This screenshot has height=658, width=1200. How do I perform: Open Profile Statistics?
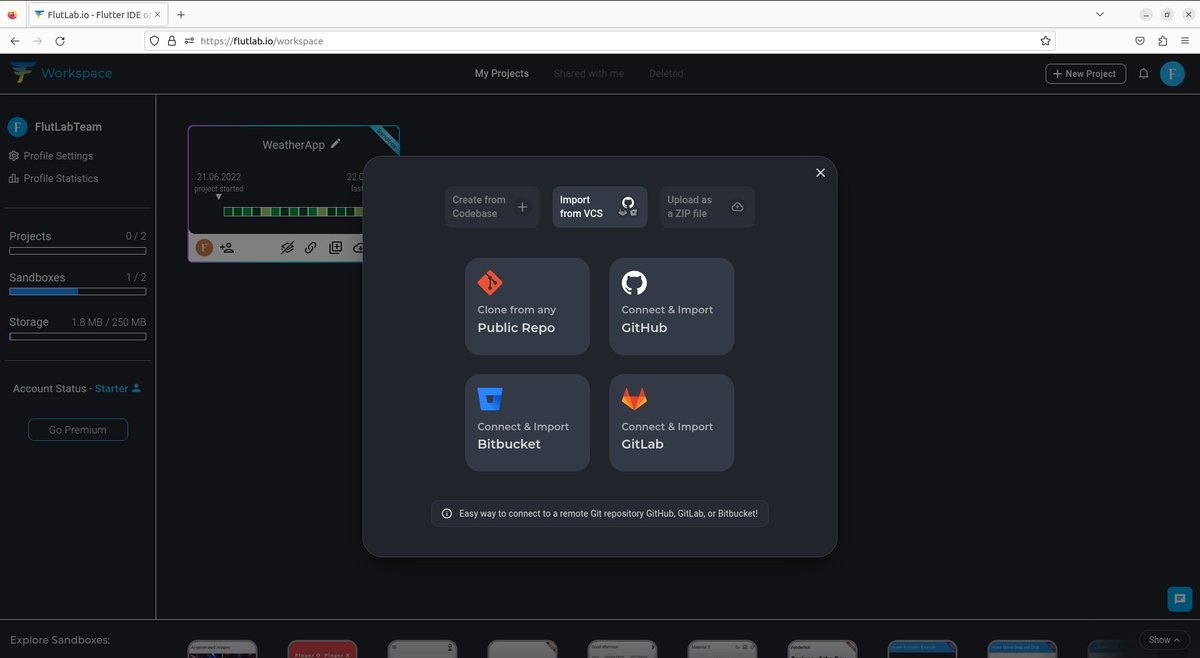coord(54,178)
